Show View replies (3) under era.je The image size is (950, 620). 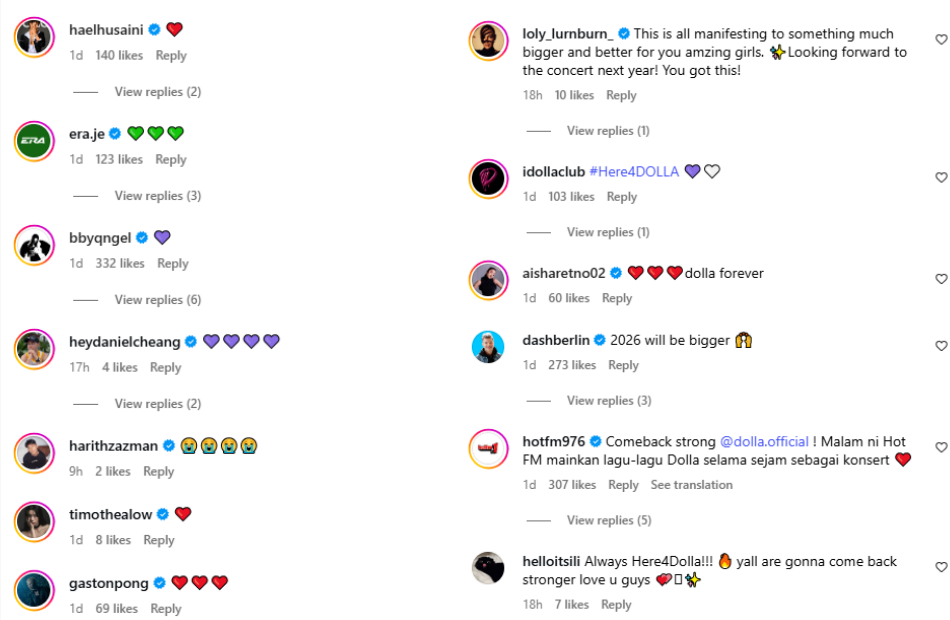[157, 196]
